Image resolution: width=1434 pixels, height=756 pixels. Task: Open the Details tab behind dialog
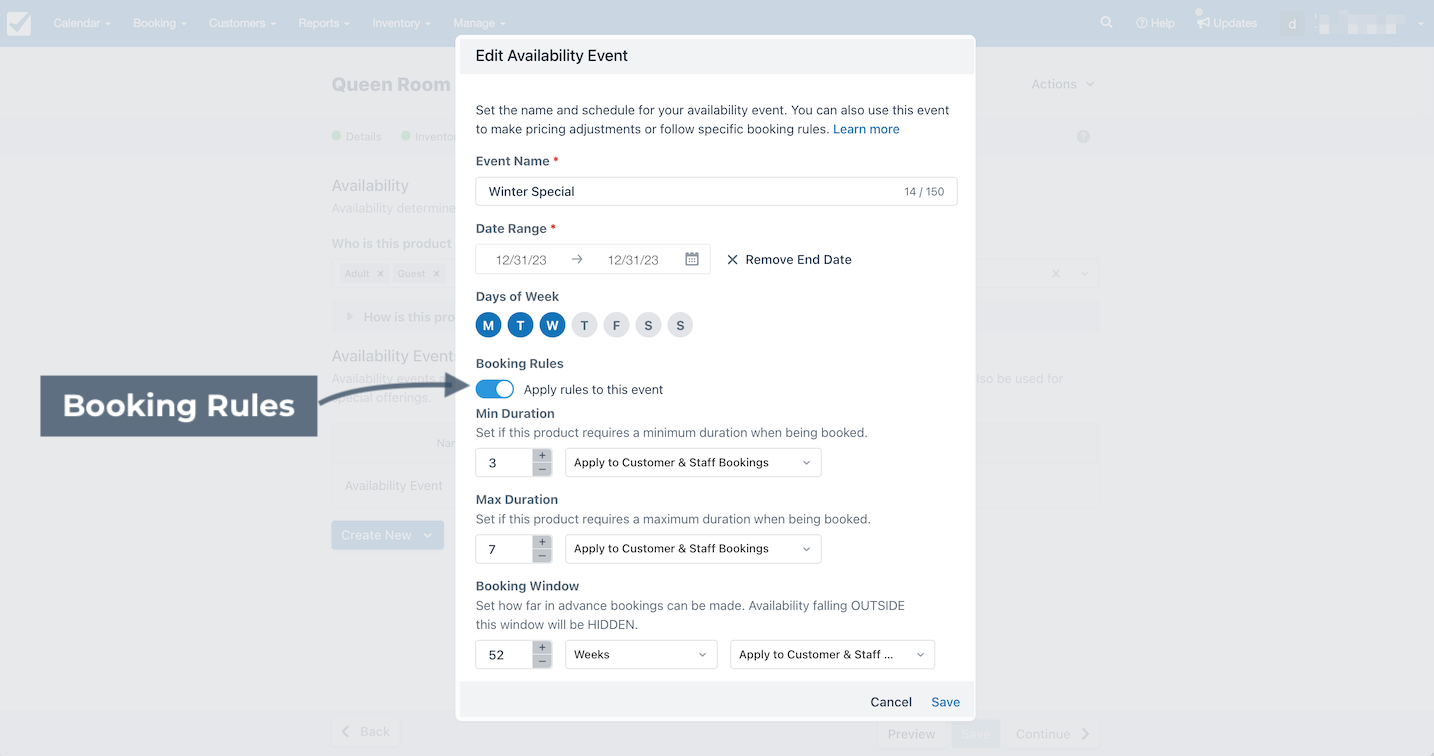pos(357,136)
